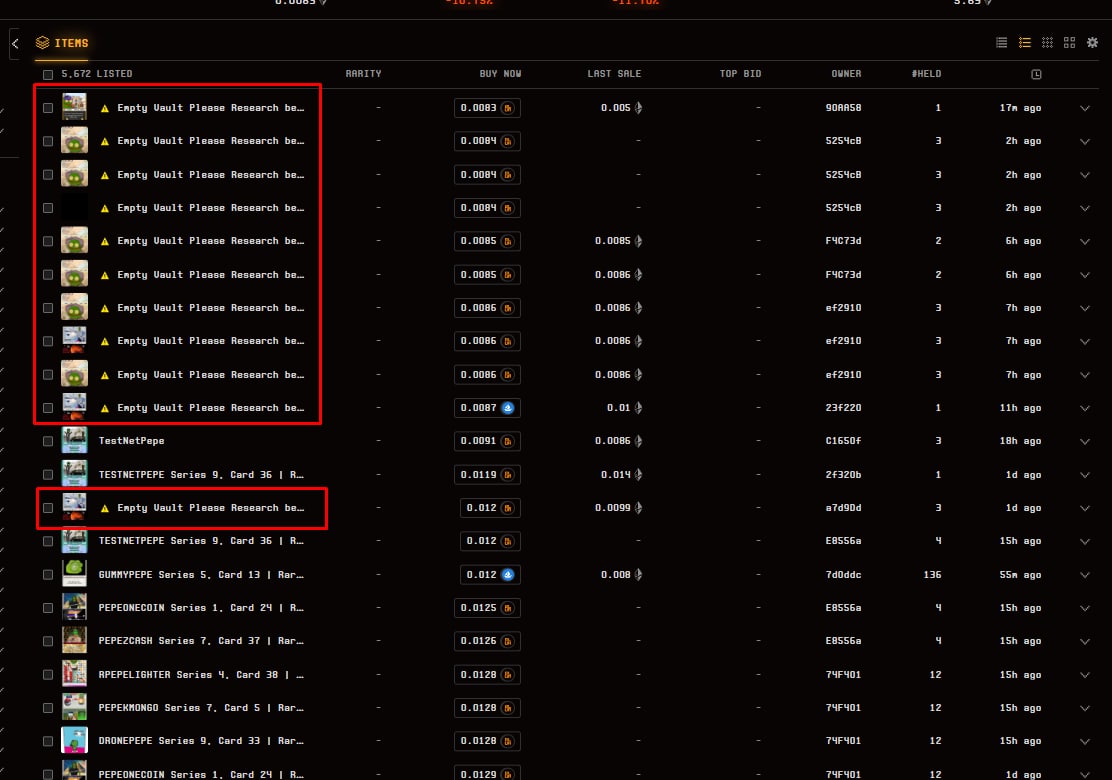Click the Blur icon in 0.0126 price
The width and height of the screenshot is (1112, 780).
tap(508, 641)
